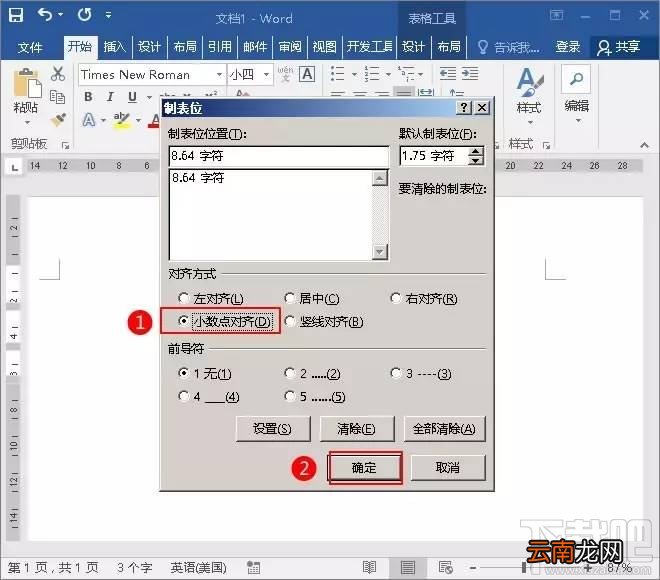Select leader option 3 ----(3)

tap(396, 373)
